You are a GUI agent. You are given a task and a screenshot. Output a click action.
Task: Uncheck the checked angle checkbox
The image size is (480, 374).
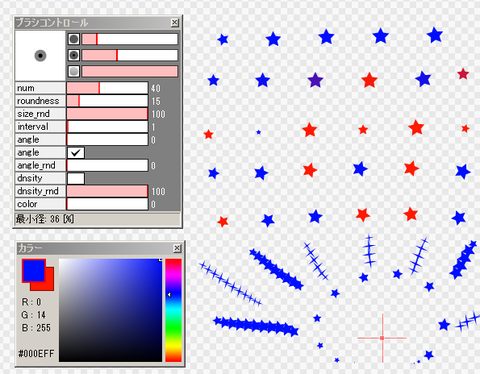(76, 153)
